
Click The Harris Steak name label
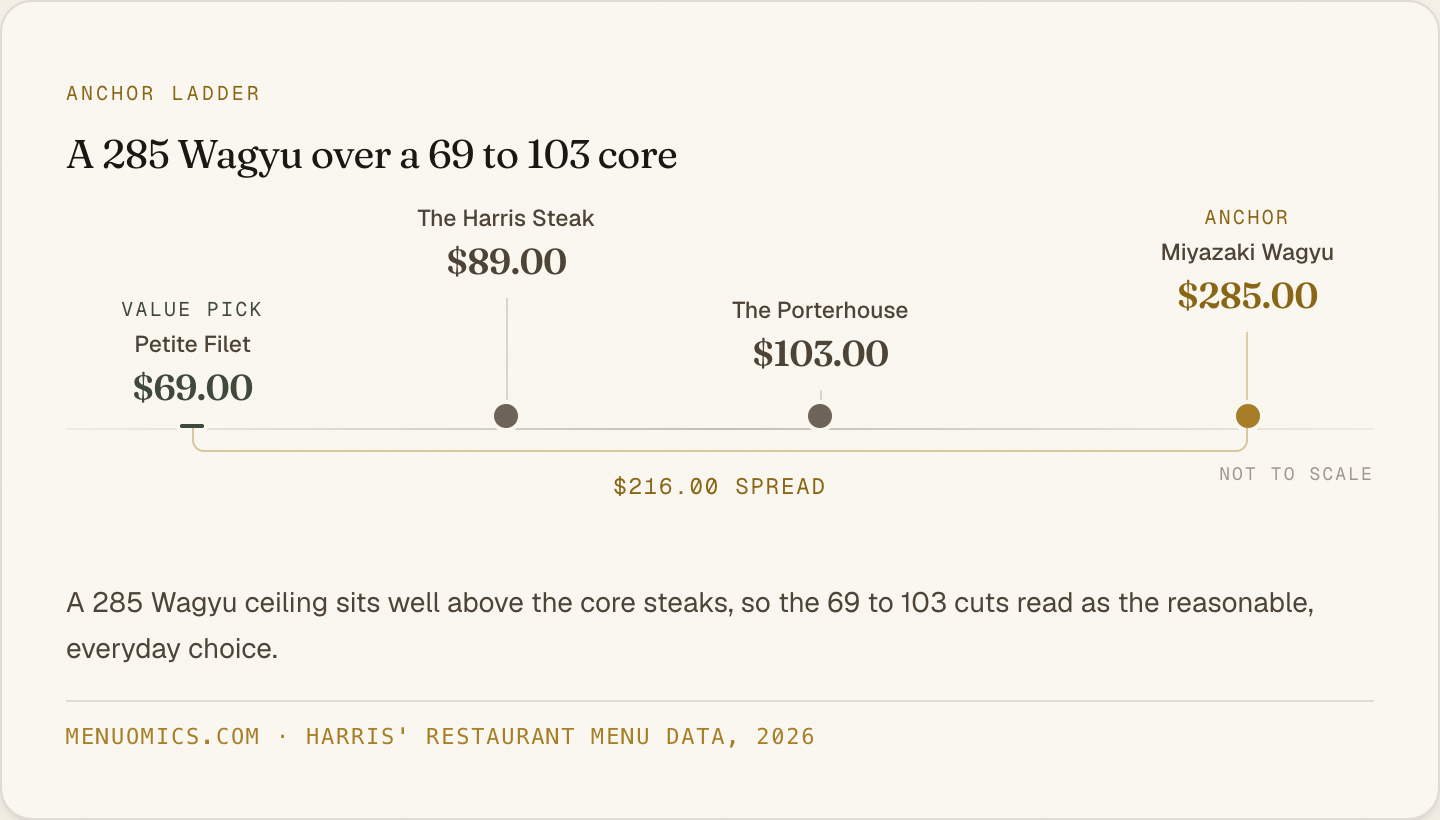(x=506, y=218)
